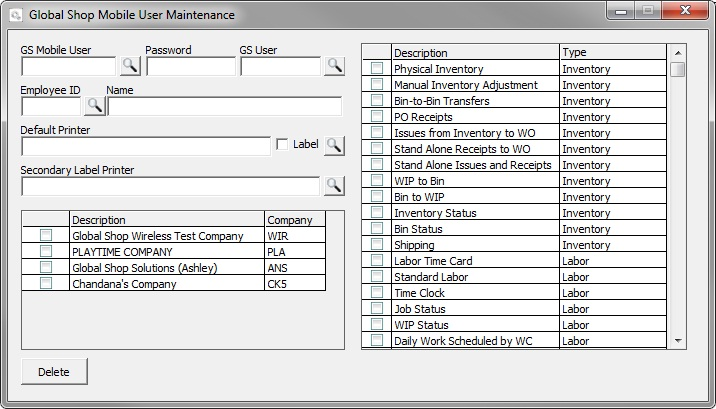Open GS Mobile User lookup magnifier
The width and height of the screenshot is (716, 409).
coord(130,66)
